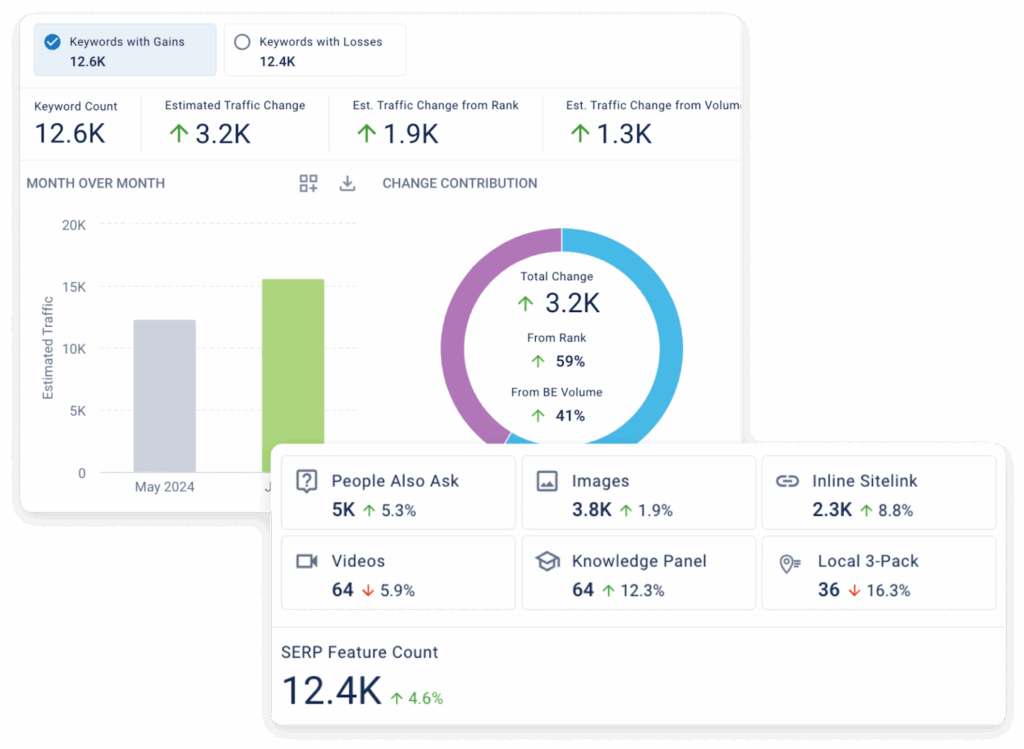Open the Estimated Traffic Change metric
Image resolution: width=1024 pixels, height=749 pixels.
[234, 122]
